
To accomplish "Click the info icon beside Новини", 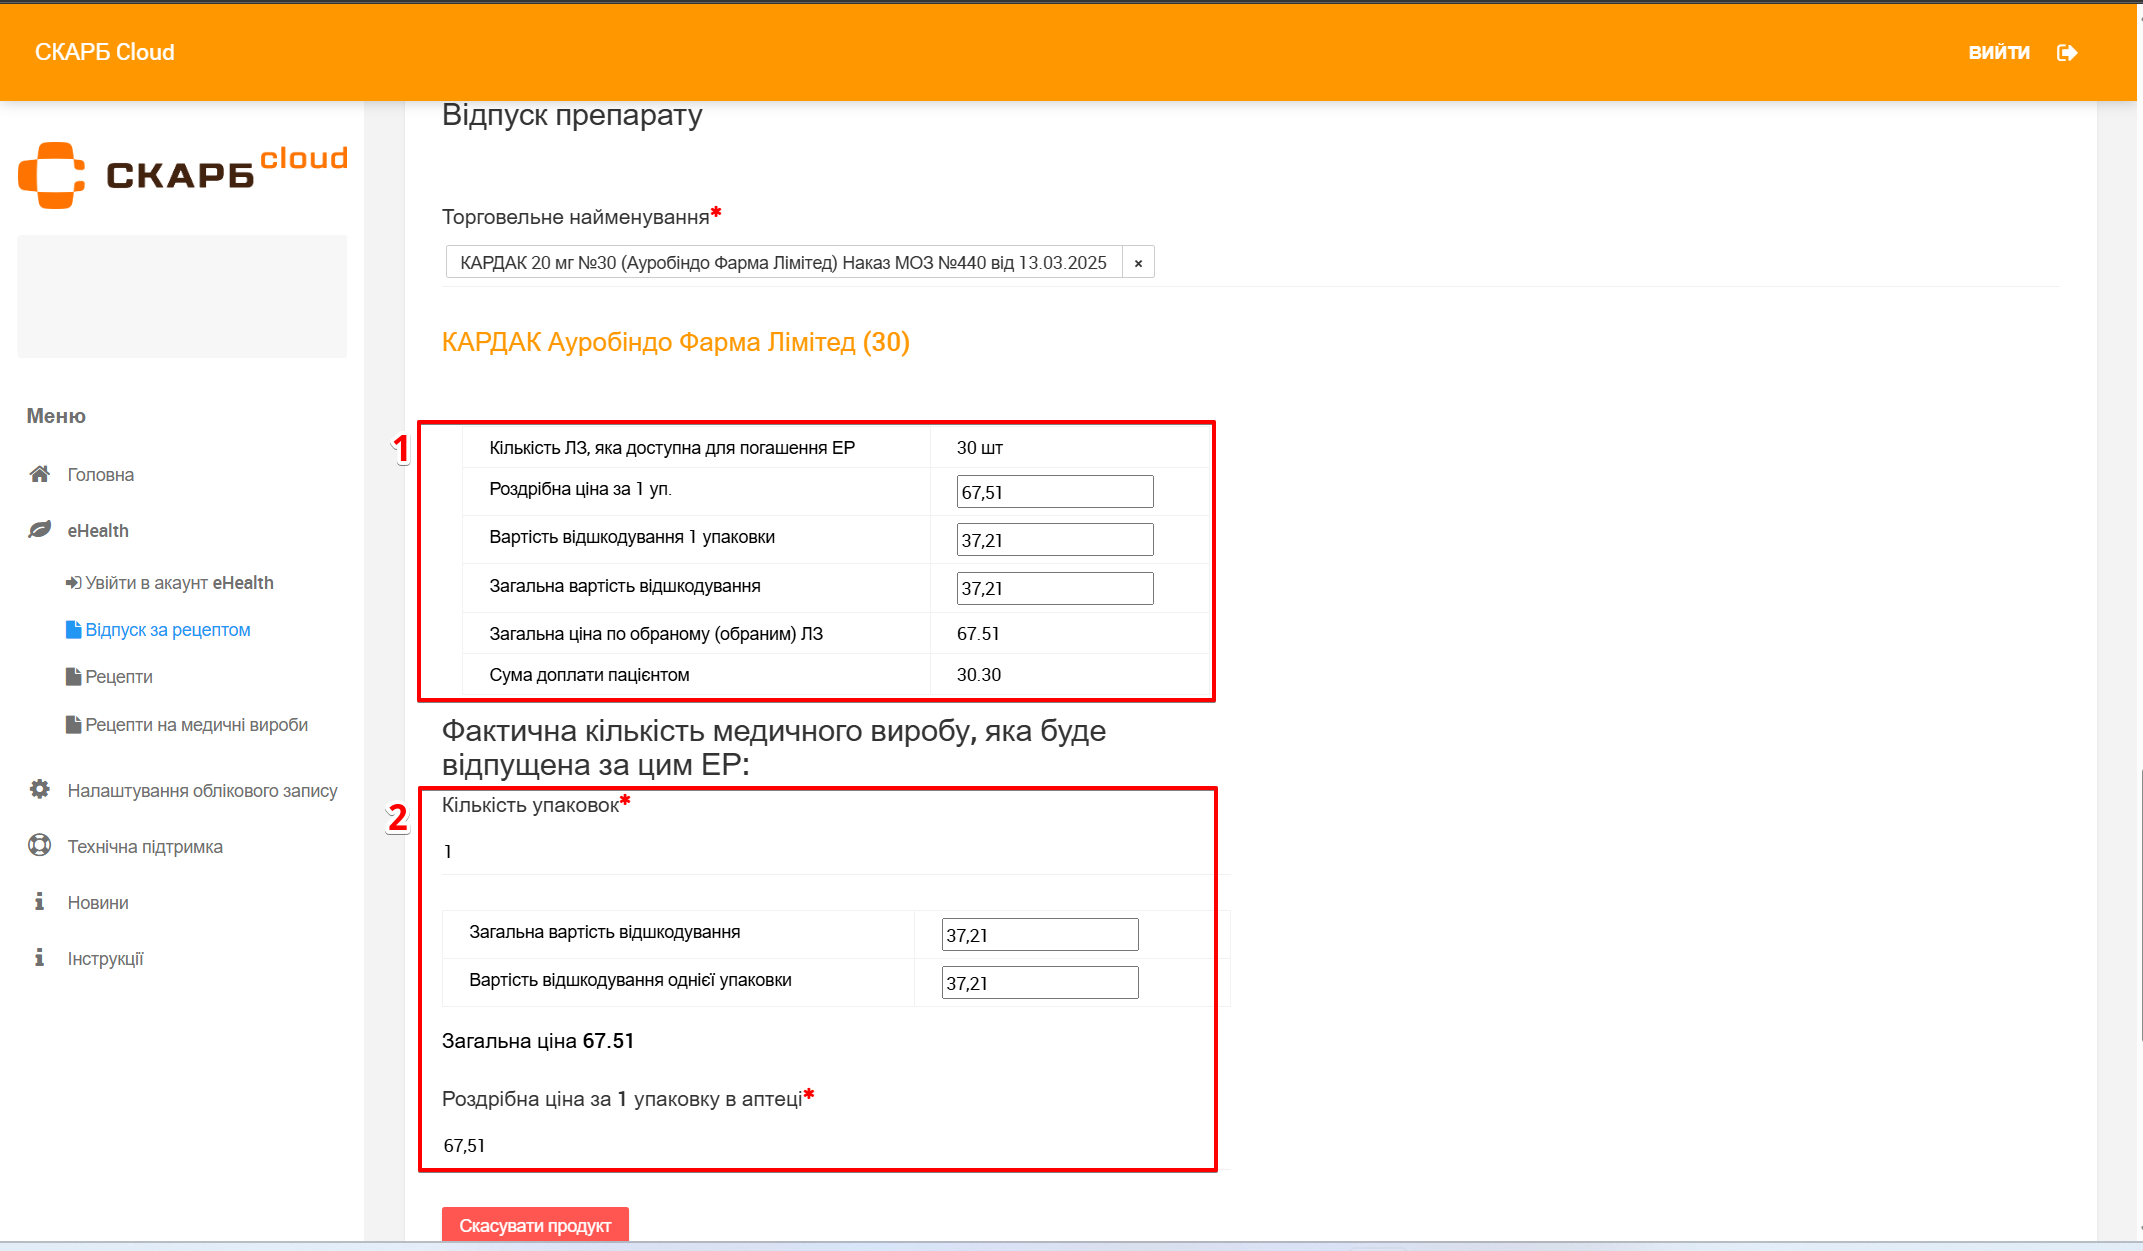I will click(x=39, y=902).
